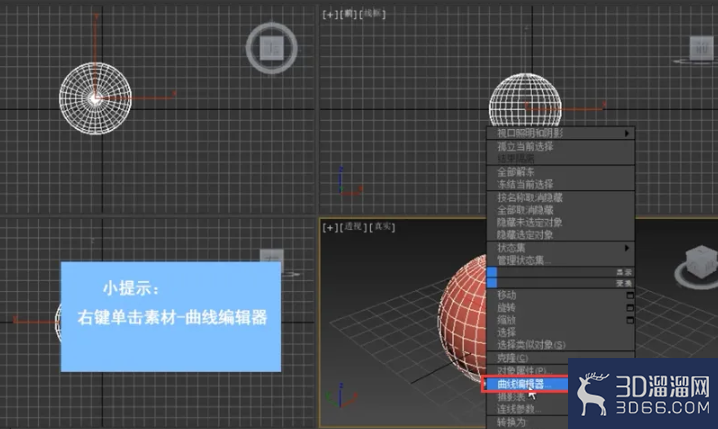Expand 视口照明和阴影 submenu arrow
Image resolution: width=718 pixels, height=429 pixels.
pyautogui.click(x=627, y=133)
